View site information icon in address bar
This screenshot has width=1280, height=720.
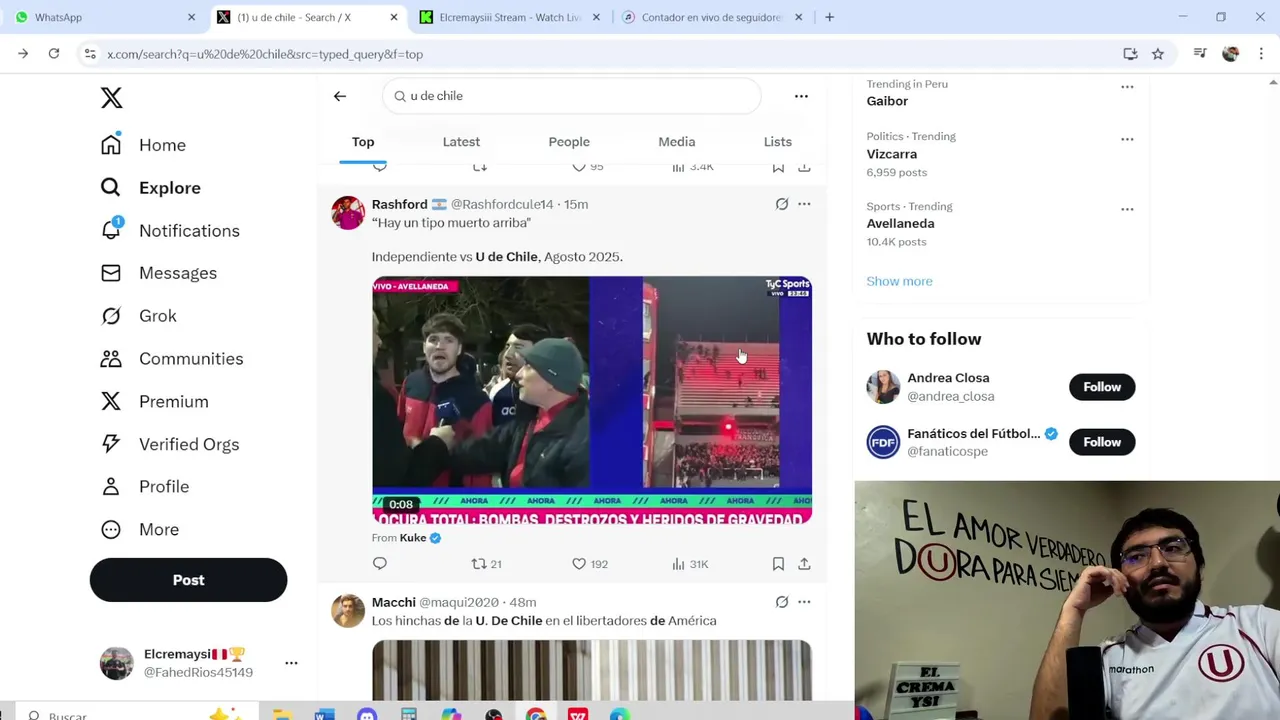pos(90,54)
